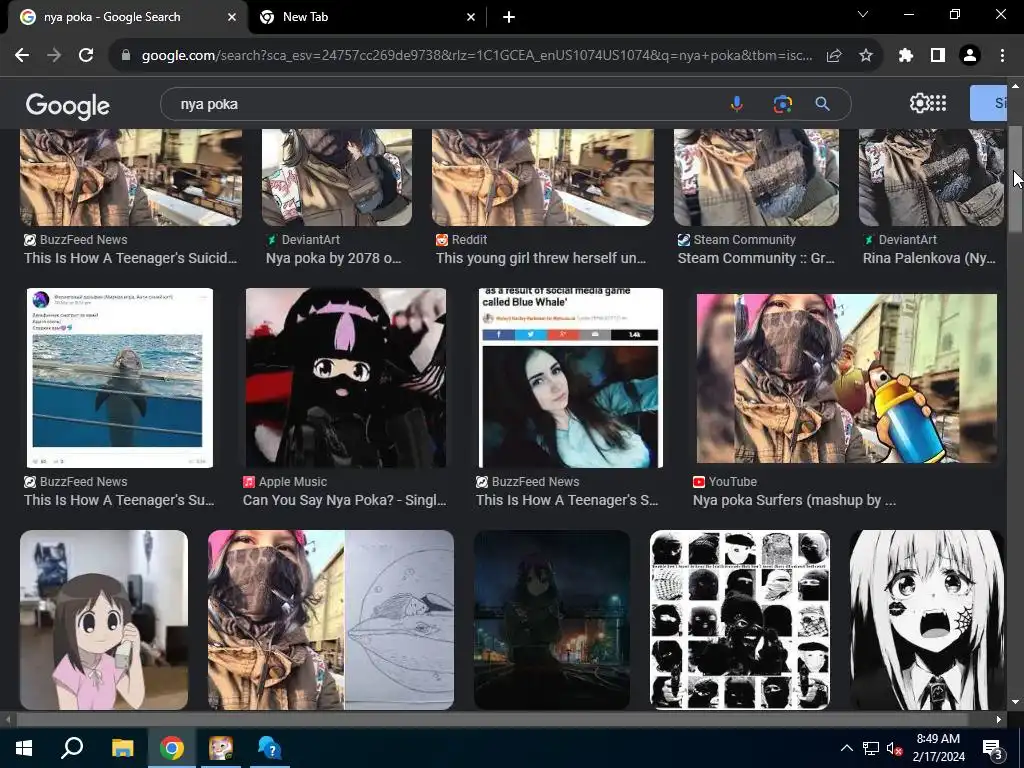
Task: Open black-and-white masks grid thumbnail
Action: (740, 620)
